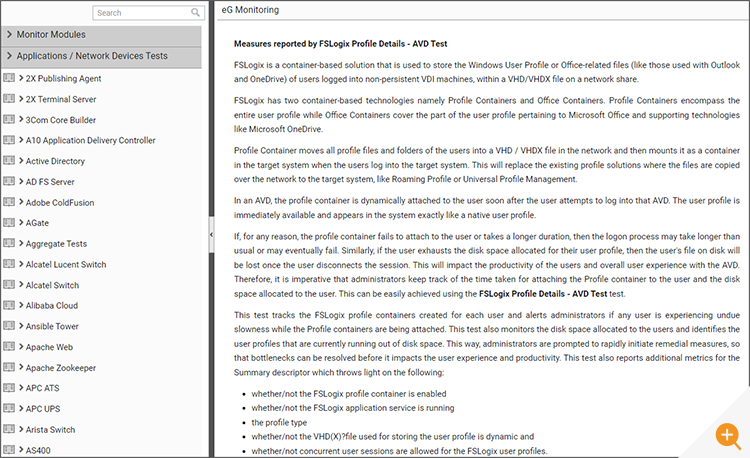Screen dimensions: 750x458
Task: Select the Alcatel Lucent Switch entry
Action: pyautogui.click(x=66, y=264)
